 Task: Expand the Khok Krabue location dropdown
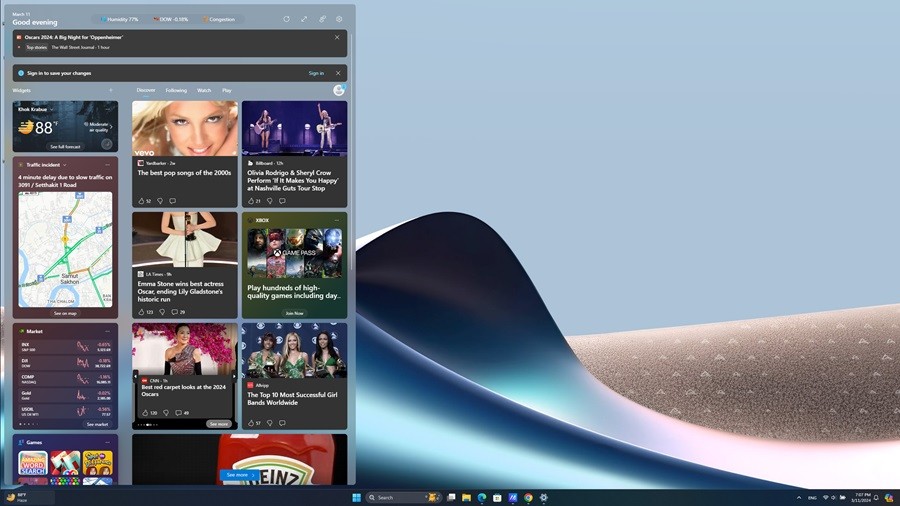tap(50, 109)
